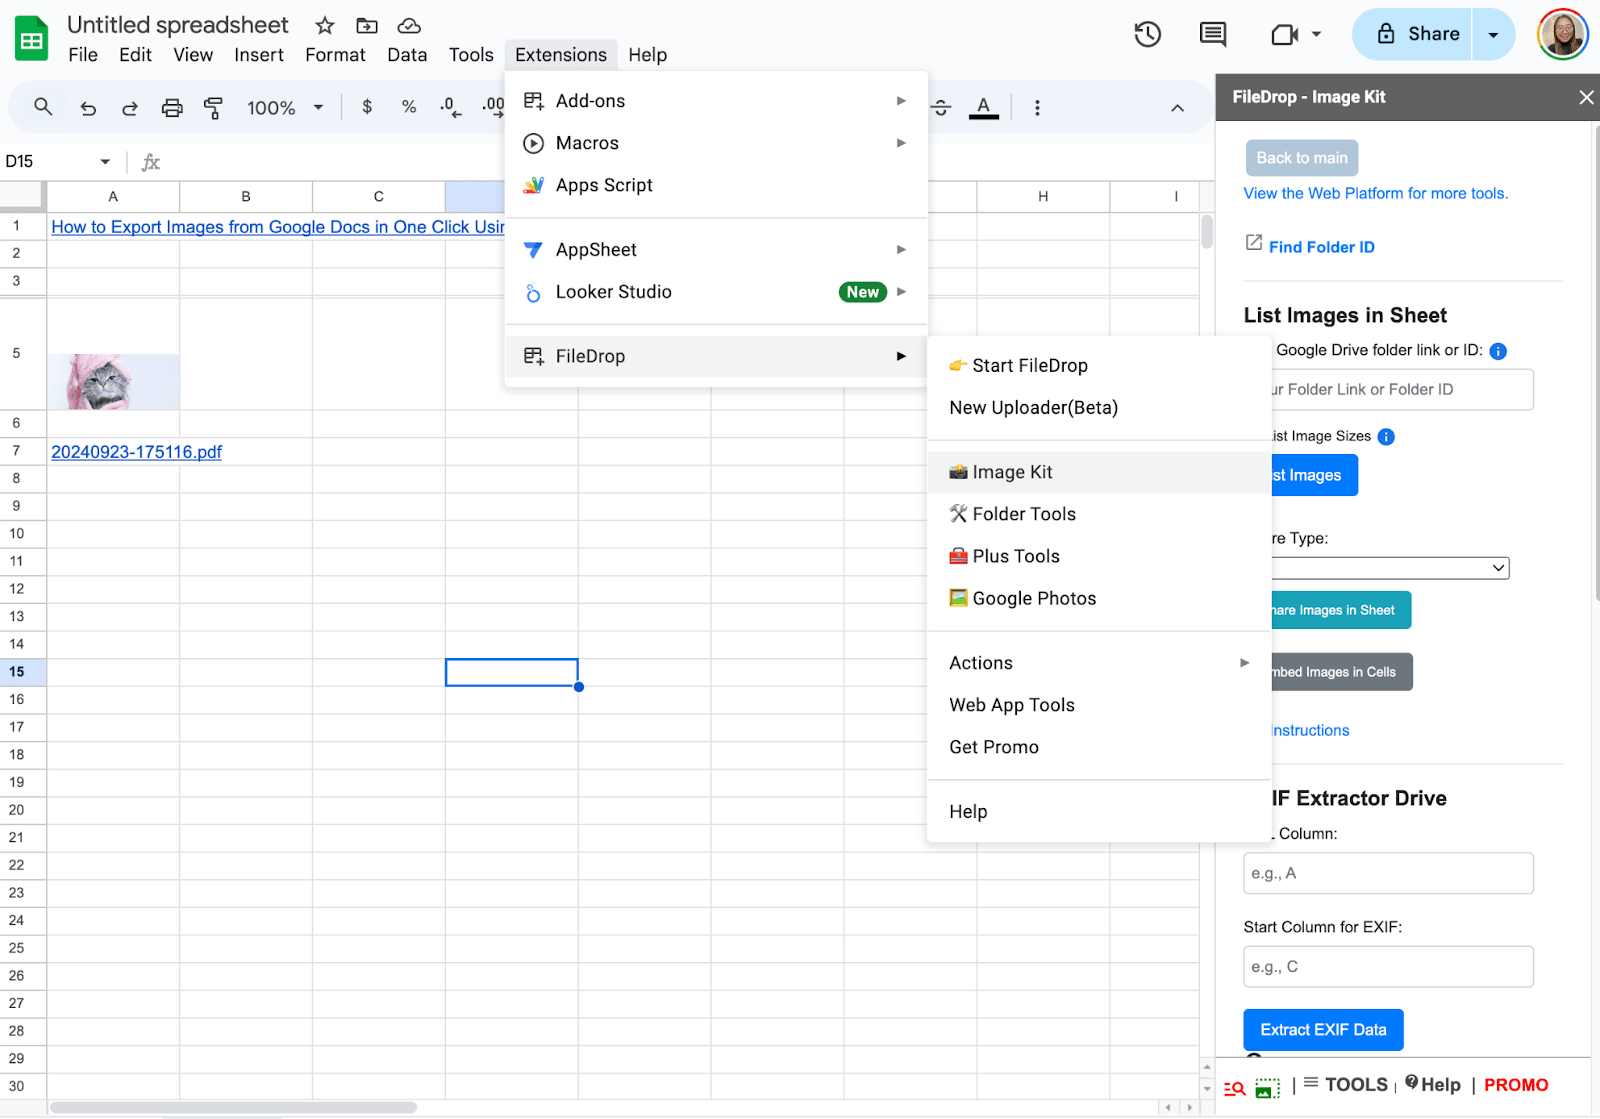This screenshot has width=1600, height=1119.
Task: Open the info icon beside folder link label
Action: 1498,351
